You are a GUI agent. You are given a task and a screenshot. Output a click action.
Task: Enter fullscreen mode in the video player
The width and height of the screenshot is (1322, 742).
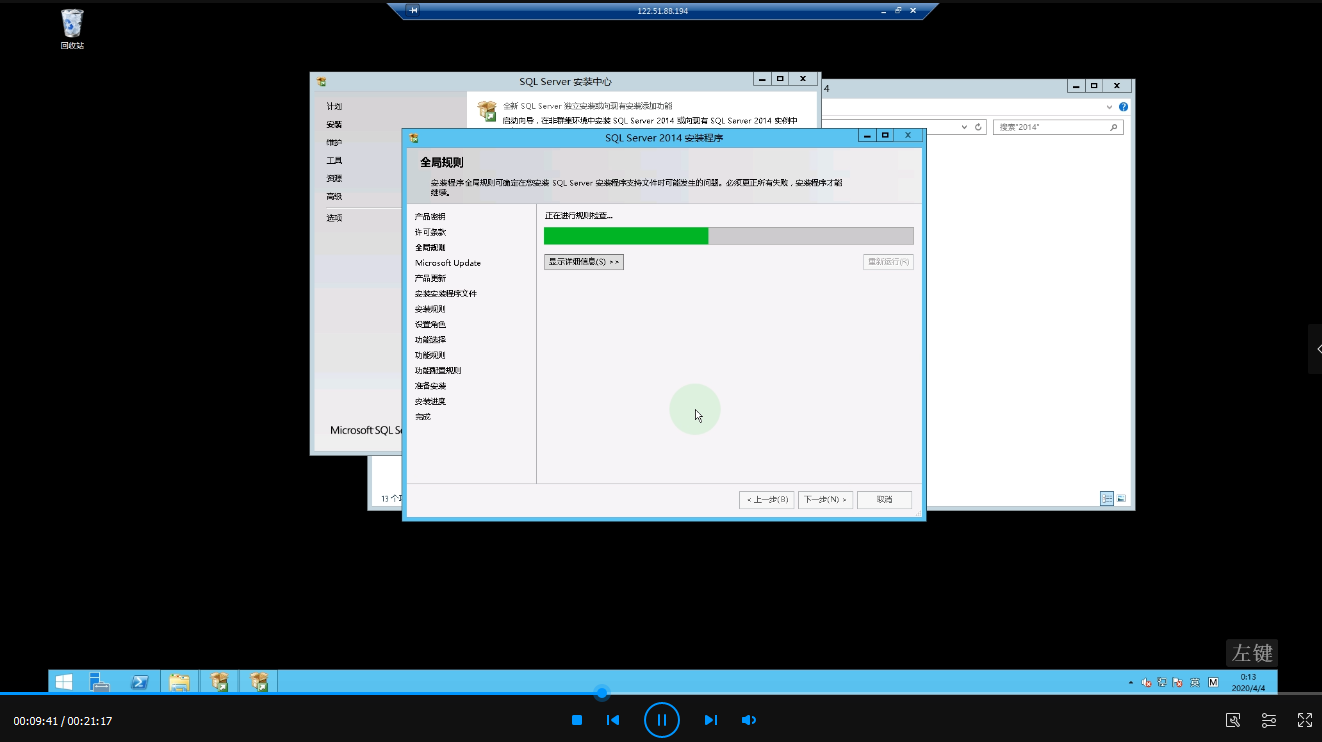1304,720
